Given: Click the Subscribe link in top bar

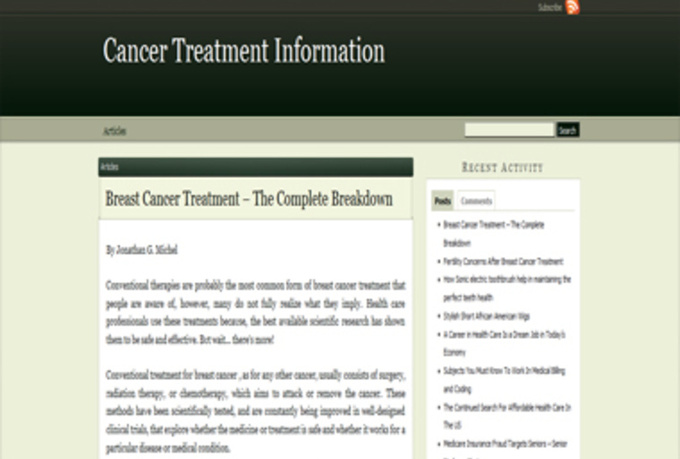Looking at the screenshot, I should pyautogui.click(x=550, y=7).
